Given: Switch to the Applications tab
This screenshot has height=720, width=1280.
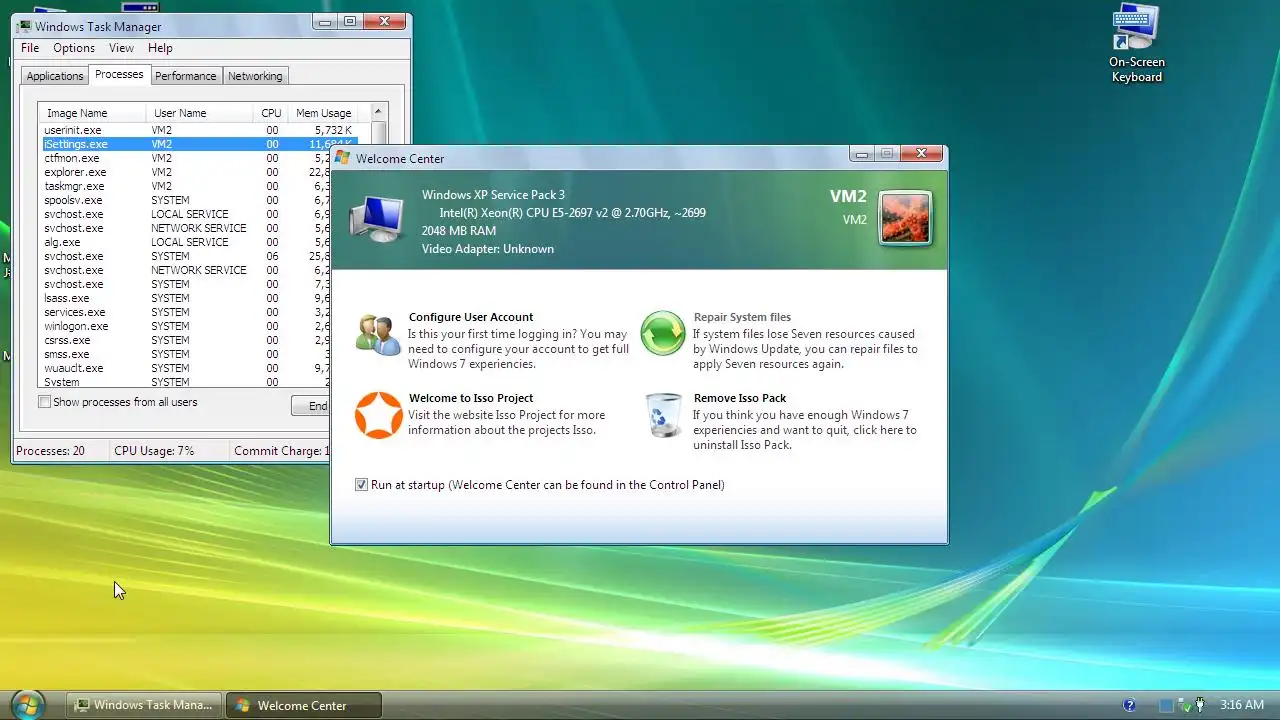Looking at the screenshot, I should pyautogui.click(x=55, y=76).
